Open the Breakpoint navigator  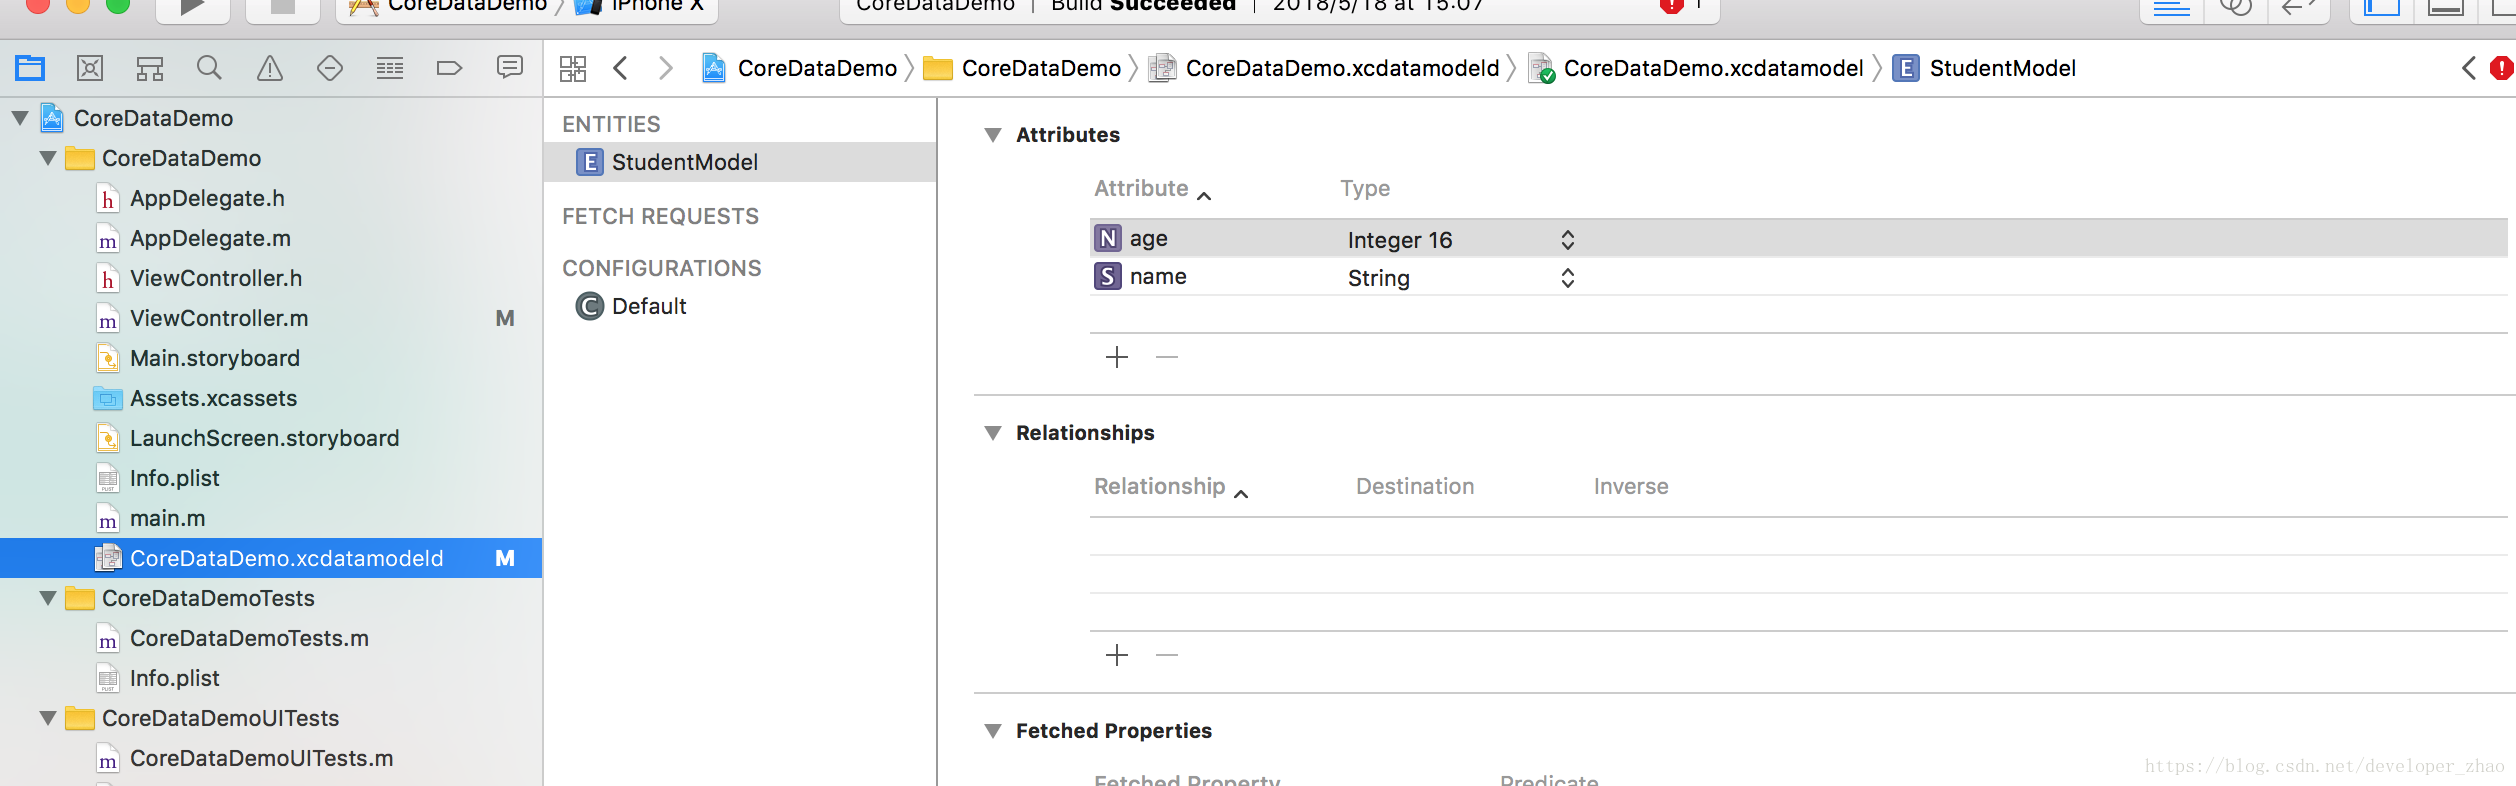[450, 68]
